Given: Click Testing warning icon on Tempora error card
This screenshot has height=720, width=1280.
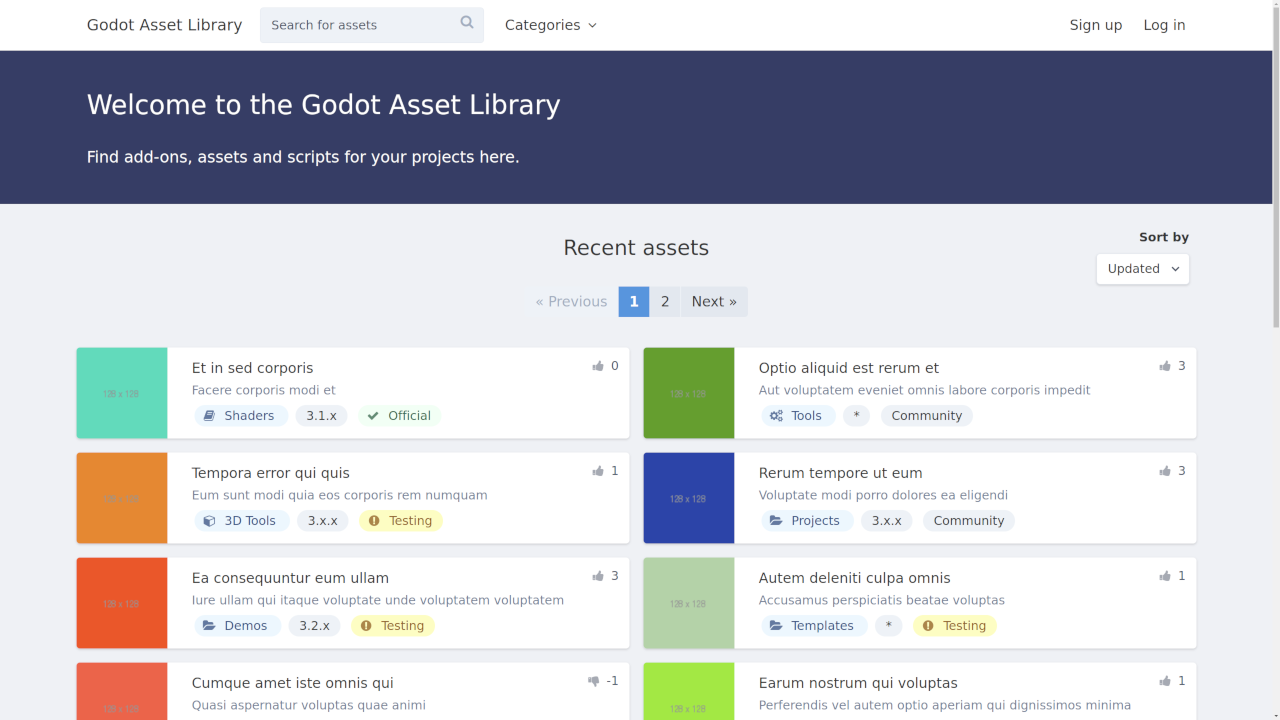Looking at the screenshot, I should pyautogui.click(x=374, y=521).
